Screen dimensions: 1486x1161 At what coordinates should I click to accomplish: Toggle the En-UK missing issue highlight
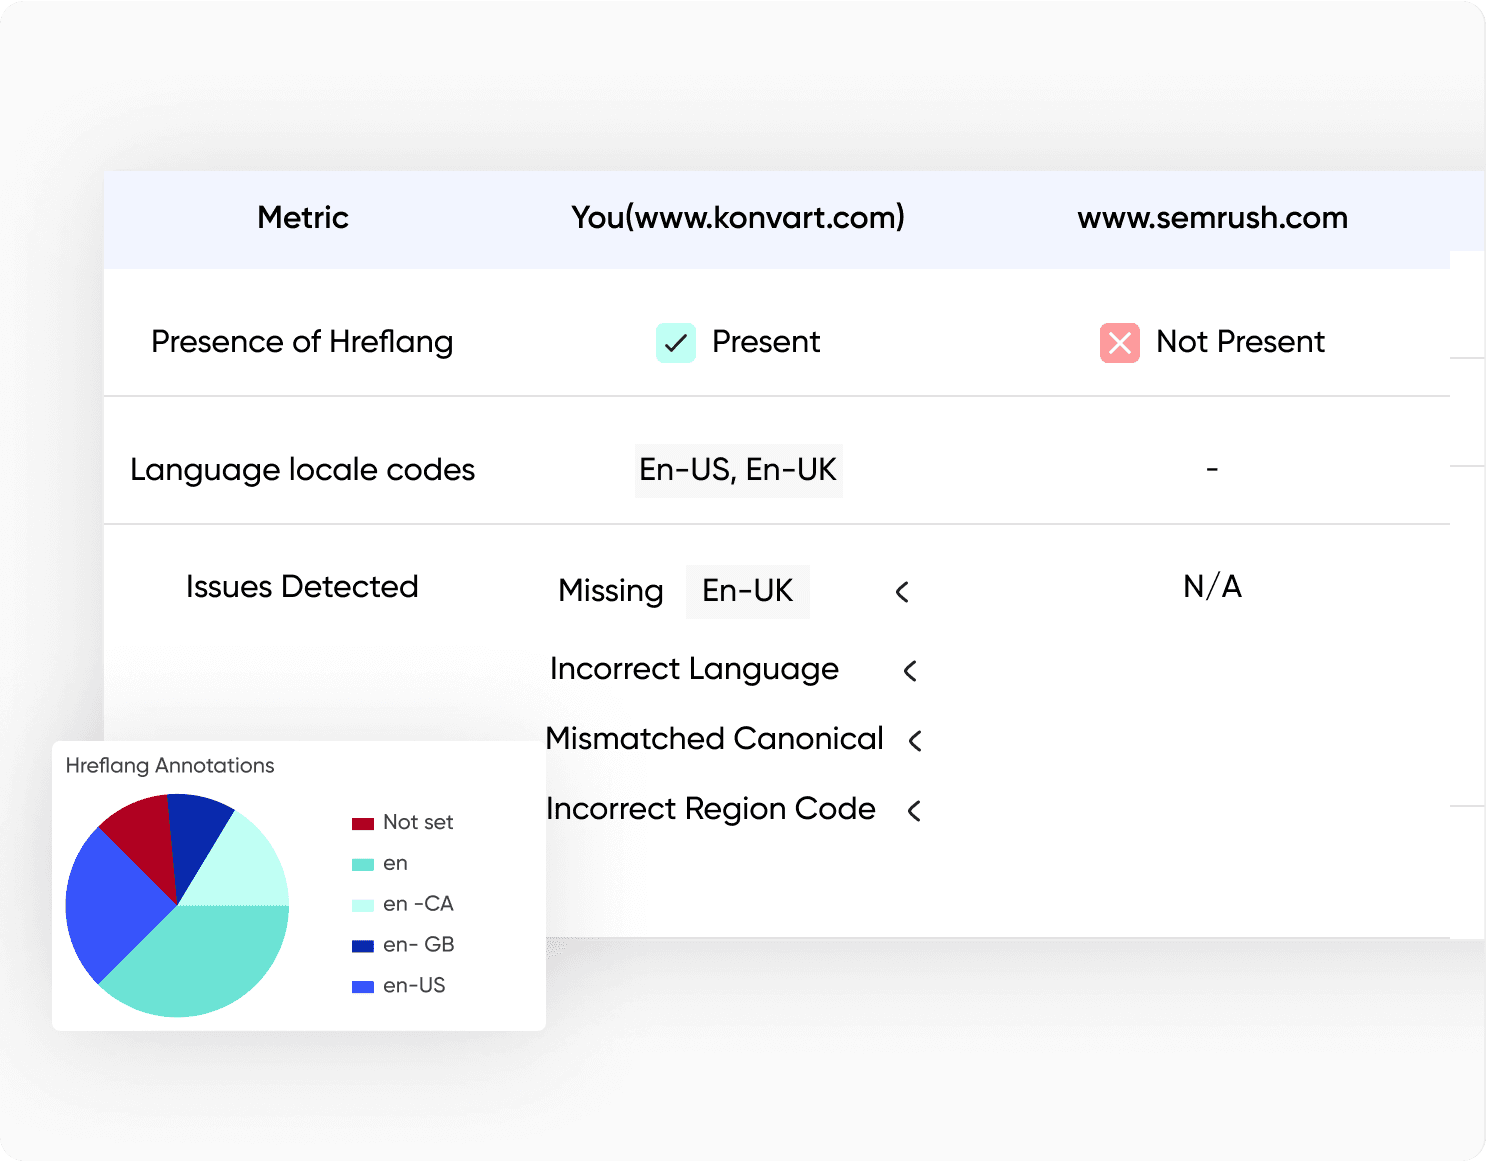(x=747, y=591)
